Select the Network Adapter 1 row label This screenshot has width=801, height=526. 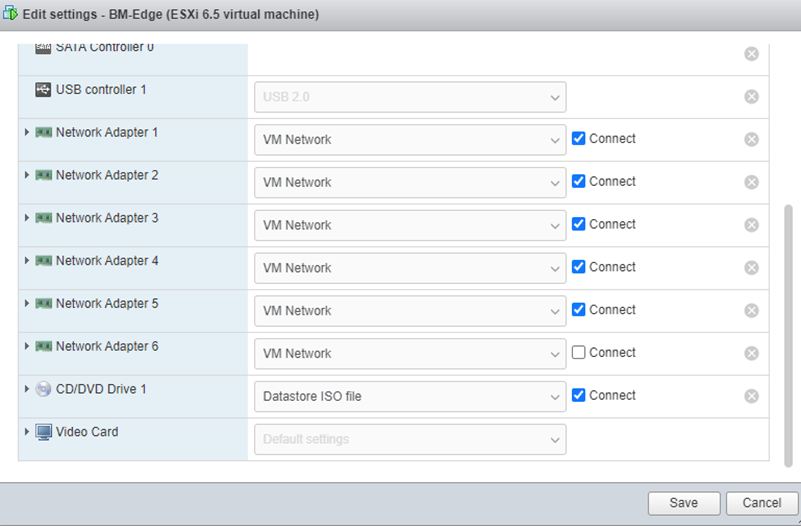pyautogui.click(x=106, y=132)
